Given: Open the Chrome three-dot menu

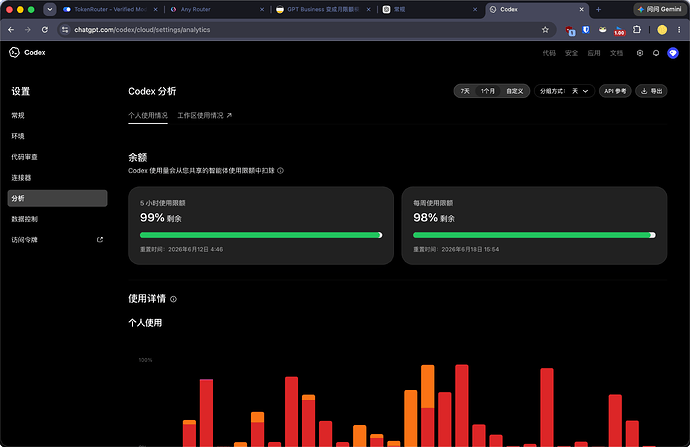Looking at the screenshot, I should tap(679, 29).
